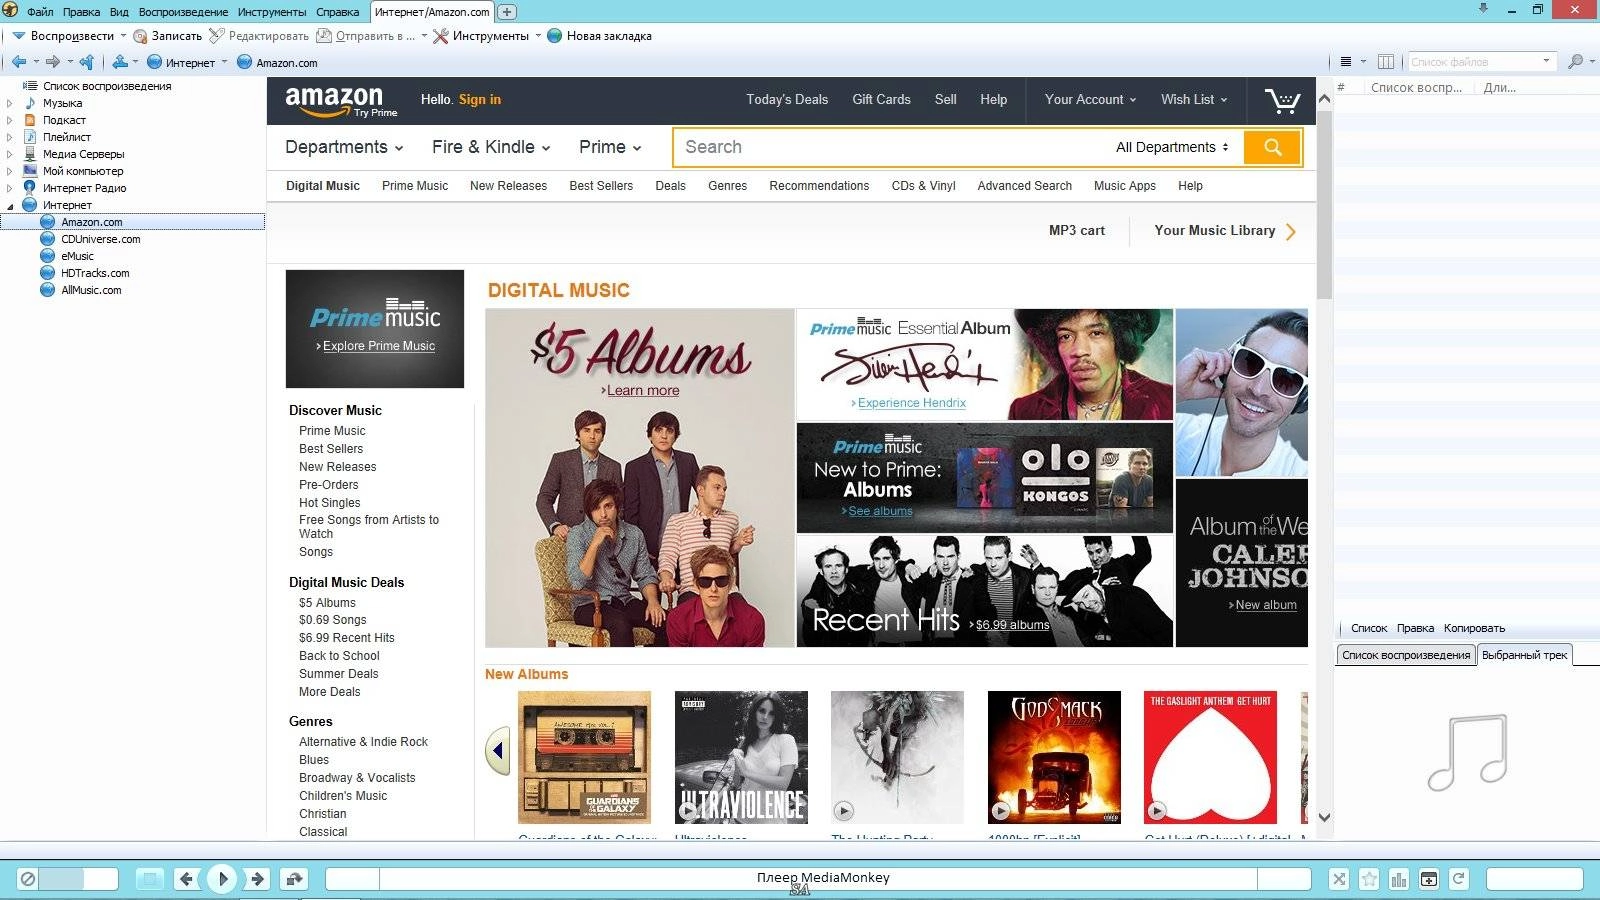The width and height of the screenshot is (1600, 900).
Task: Open the Воспроизведение menu
Action: (x=183, y=12)
